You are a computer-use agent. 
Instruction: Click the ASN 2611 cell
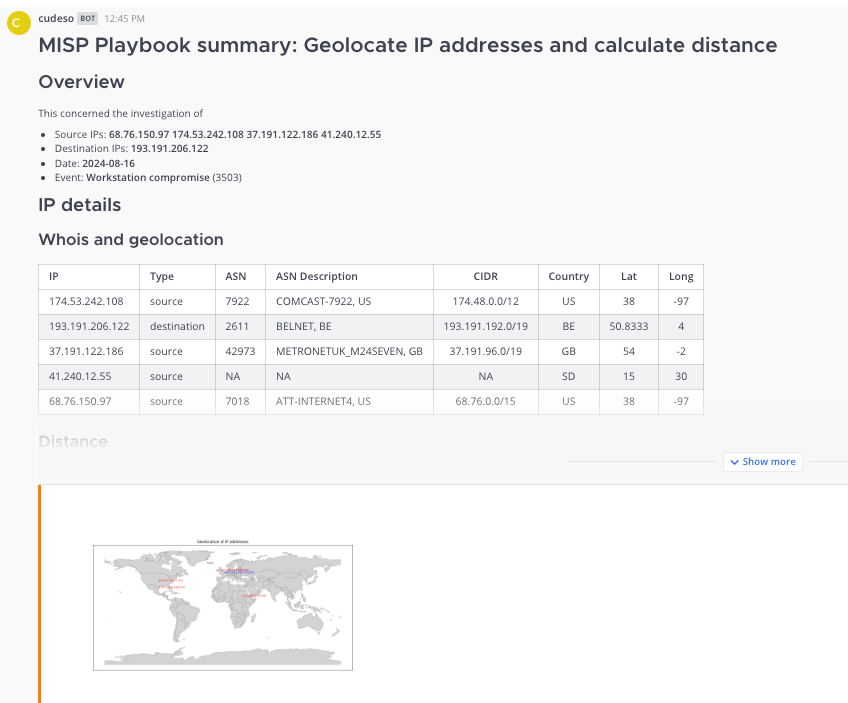point(240,327)
